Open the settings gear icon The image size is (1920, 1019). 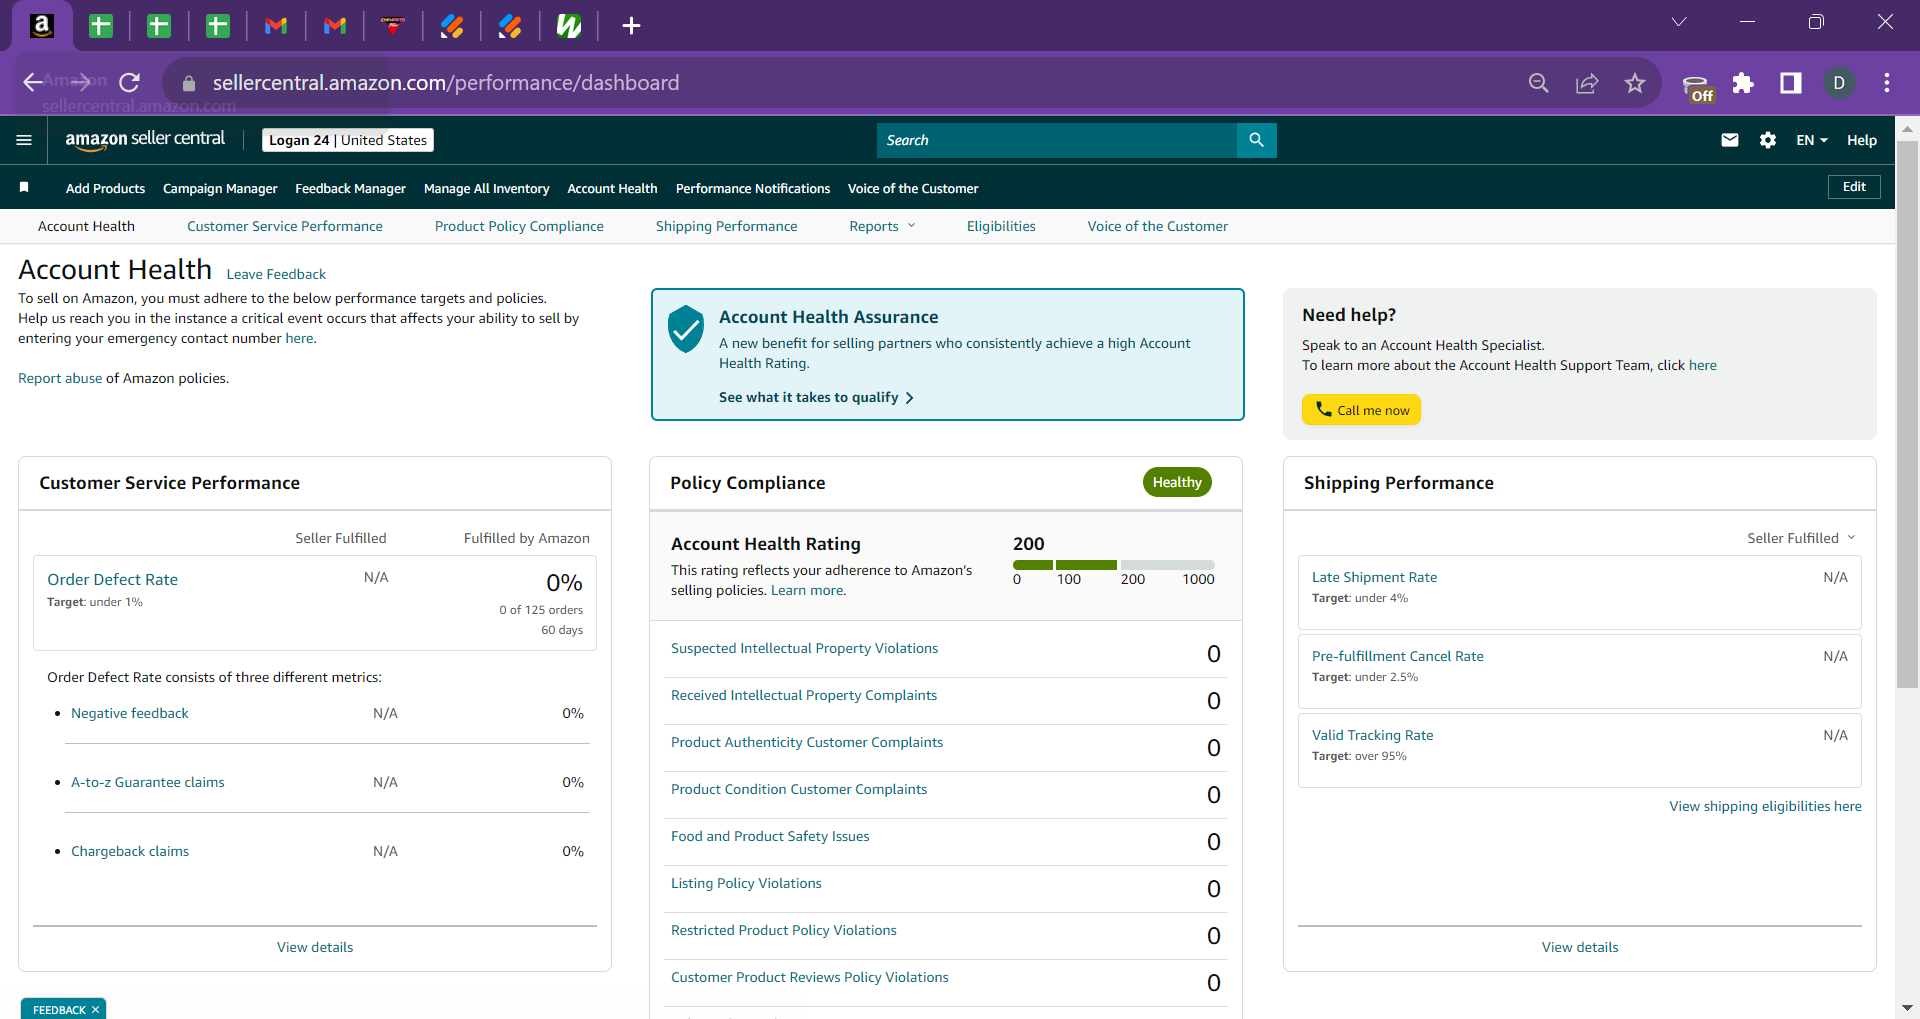click(1767, 140)
